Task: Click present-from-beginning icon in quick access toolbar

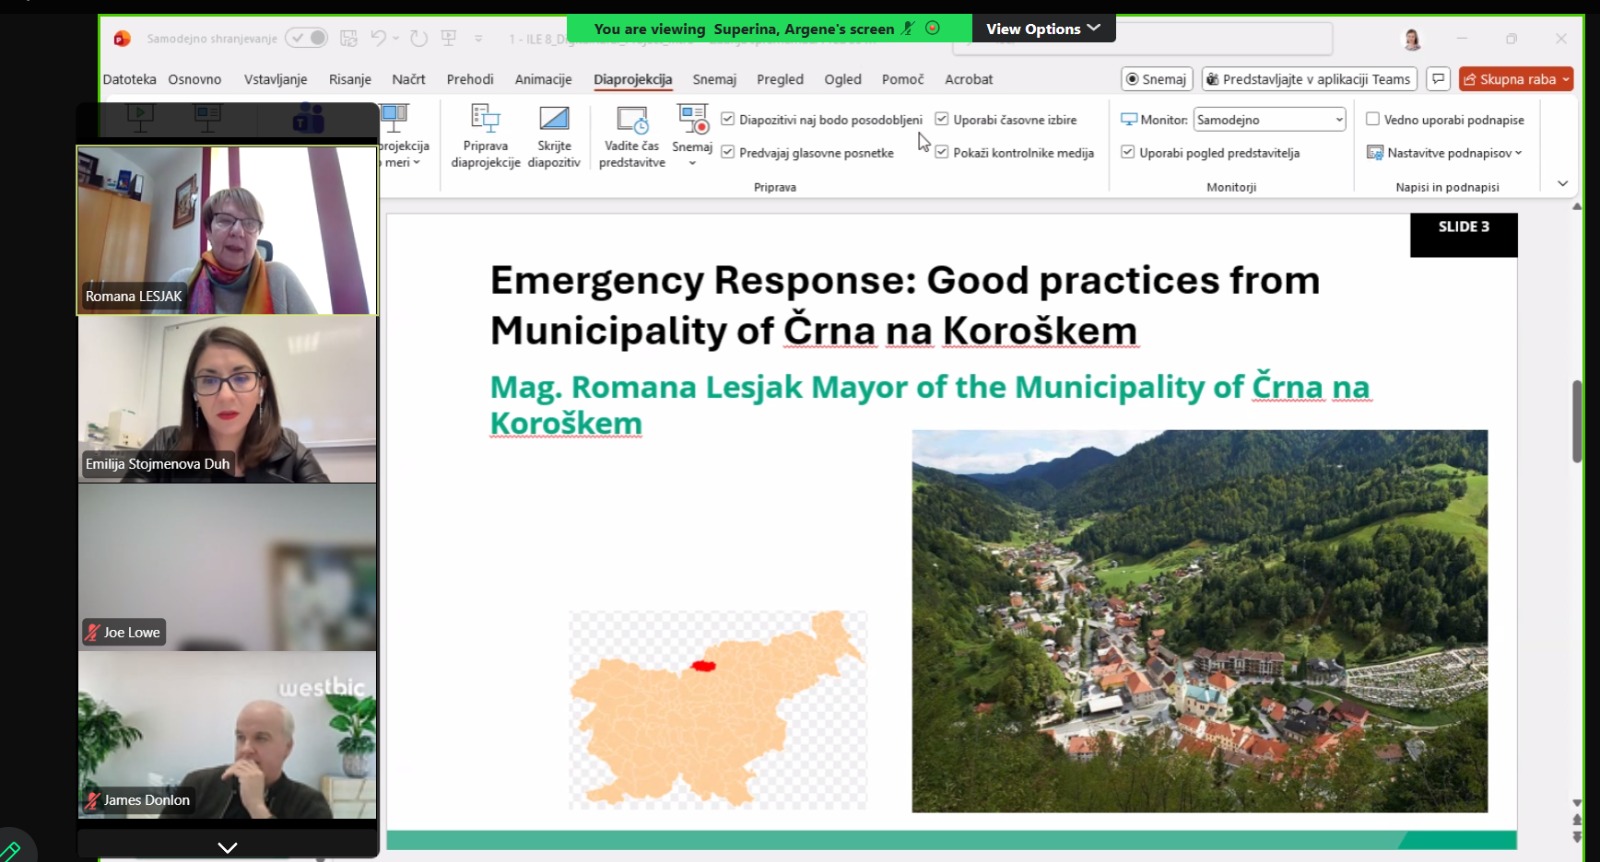Action: point(449,38)
